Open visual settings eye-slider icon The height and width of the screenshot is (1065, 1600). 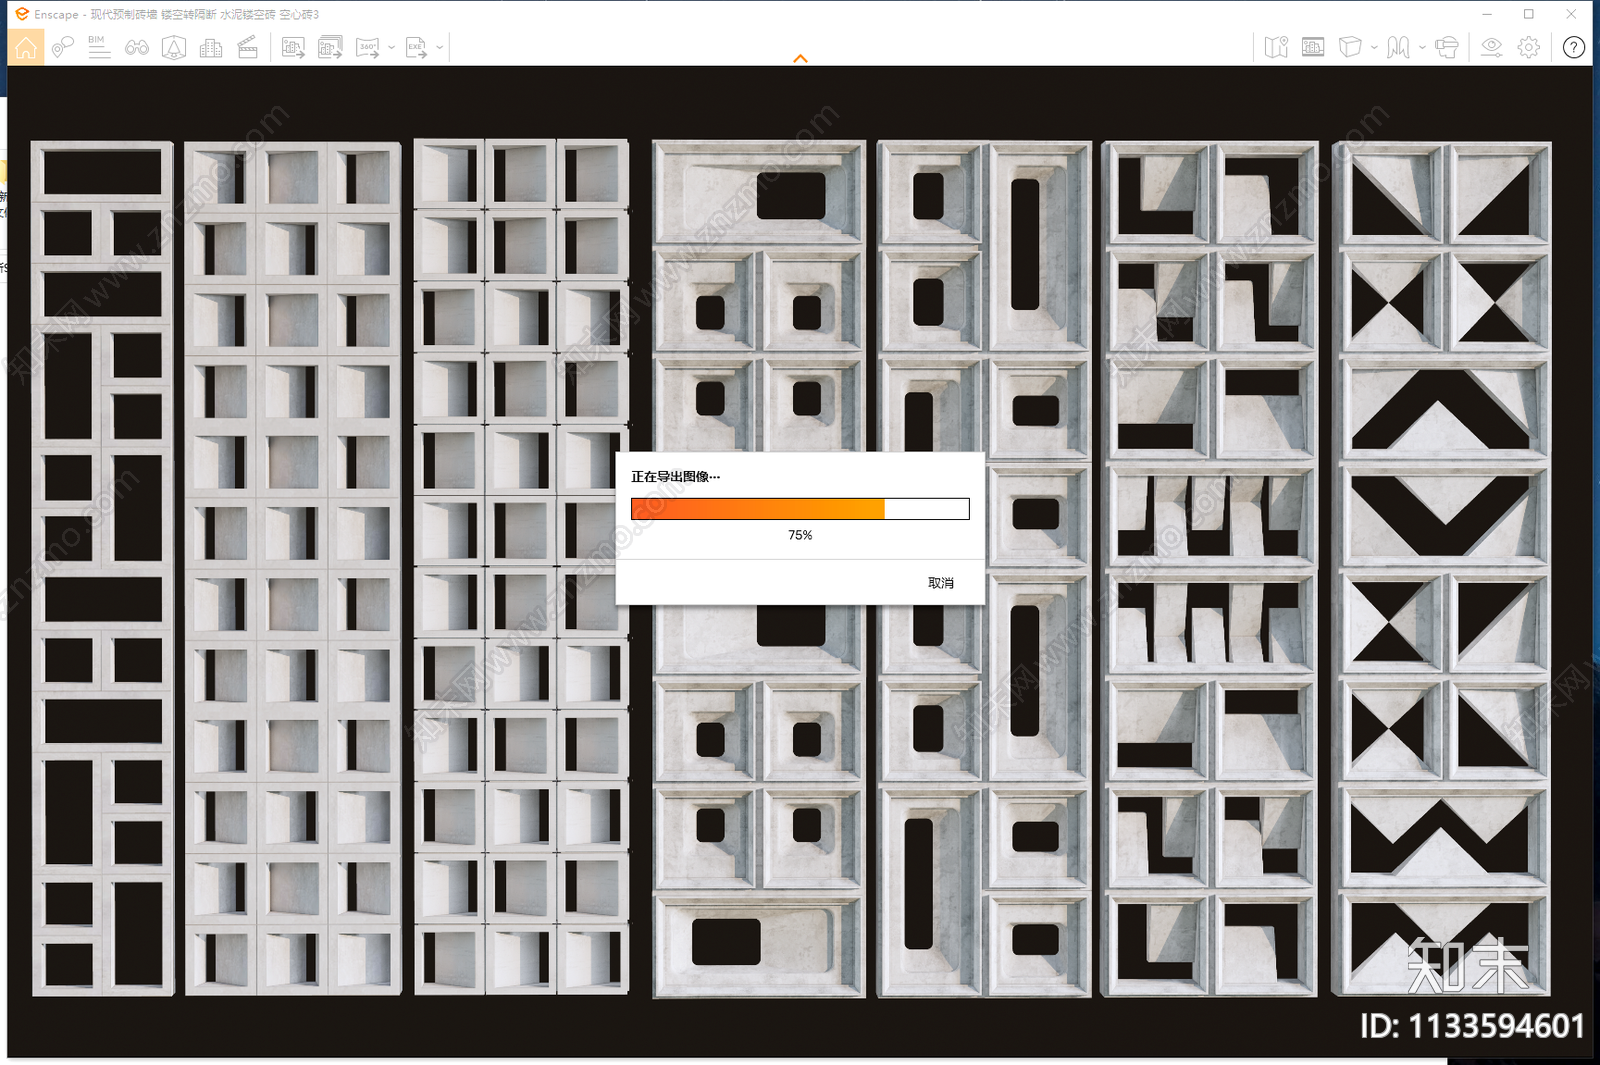pos(1491,47)
